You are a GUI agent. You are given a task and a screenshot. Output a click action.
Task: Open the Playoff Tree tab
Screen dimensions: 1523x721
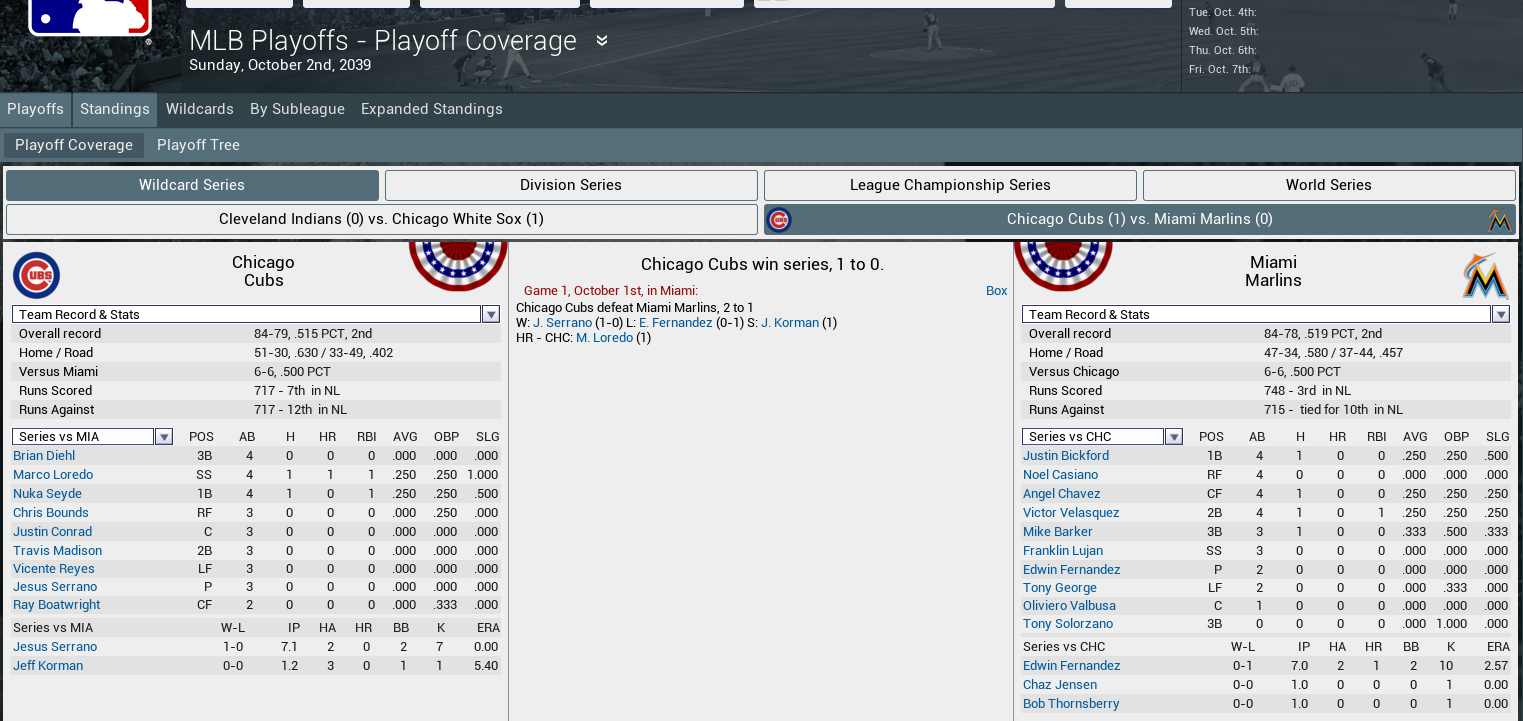tap(198, 145)
